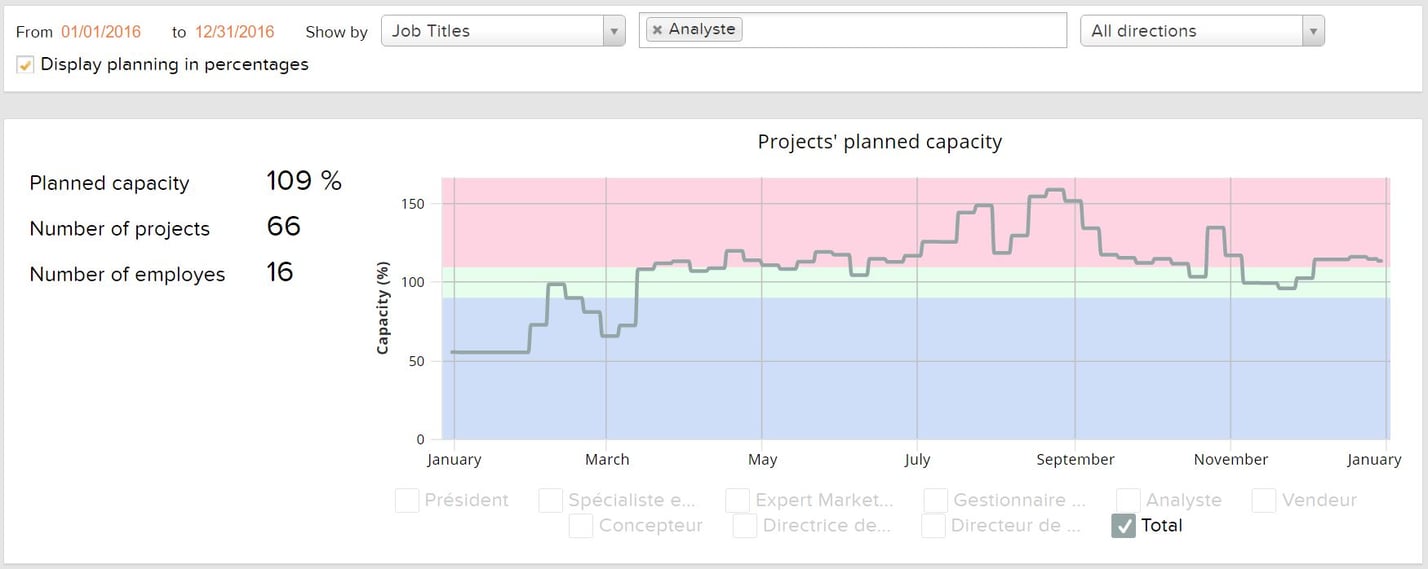The width and height of the screenshot is (1428, 569).
Task: Enable the Directeur de... legend checkbox
Action: [933, 526]
